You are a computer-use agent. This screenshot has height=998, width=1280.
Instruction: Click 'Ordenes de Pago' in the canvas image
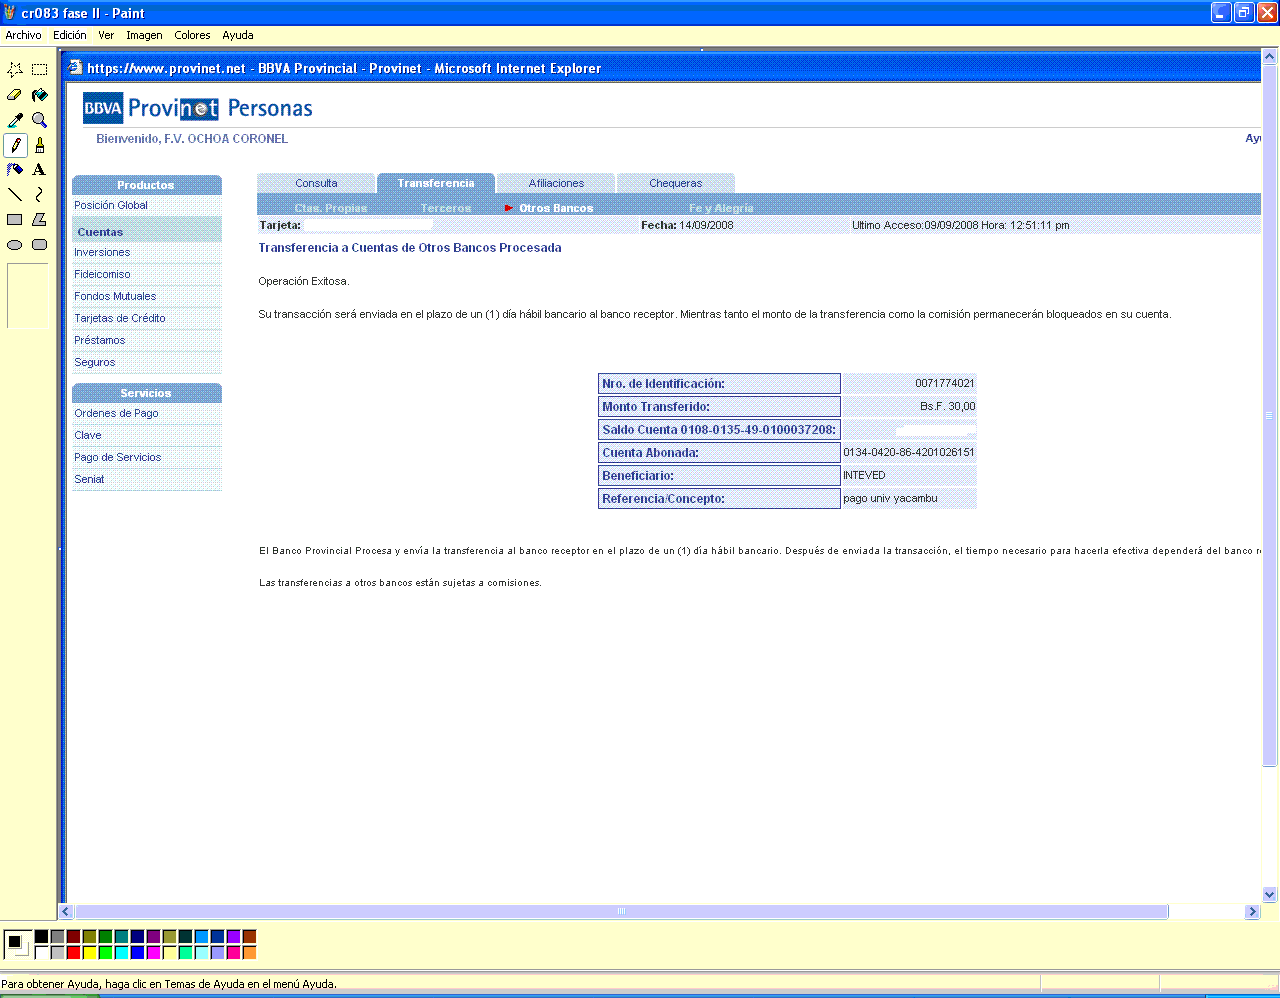116,413
